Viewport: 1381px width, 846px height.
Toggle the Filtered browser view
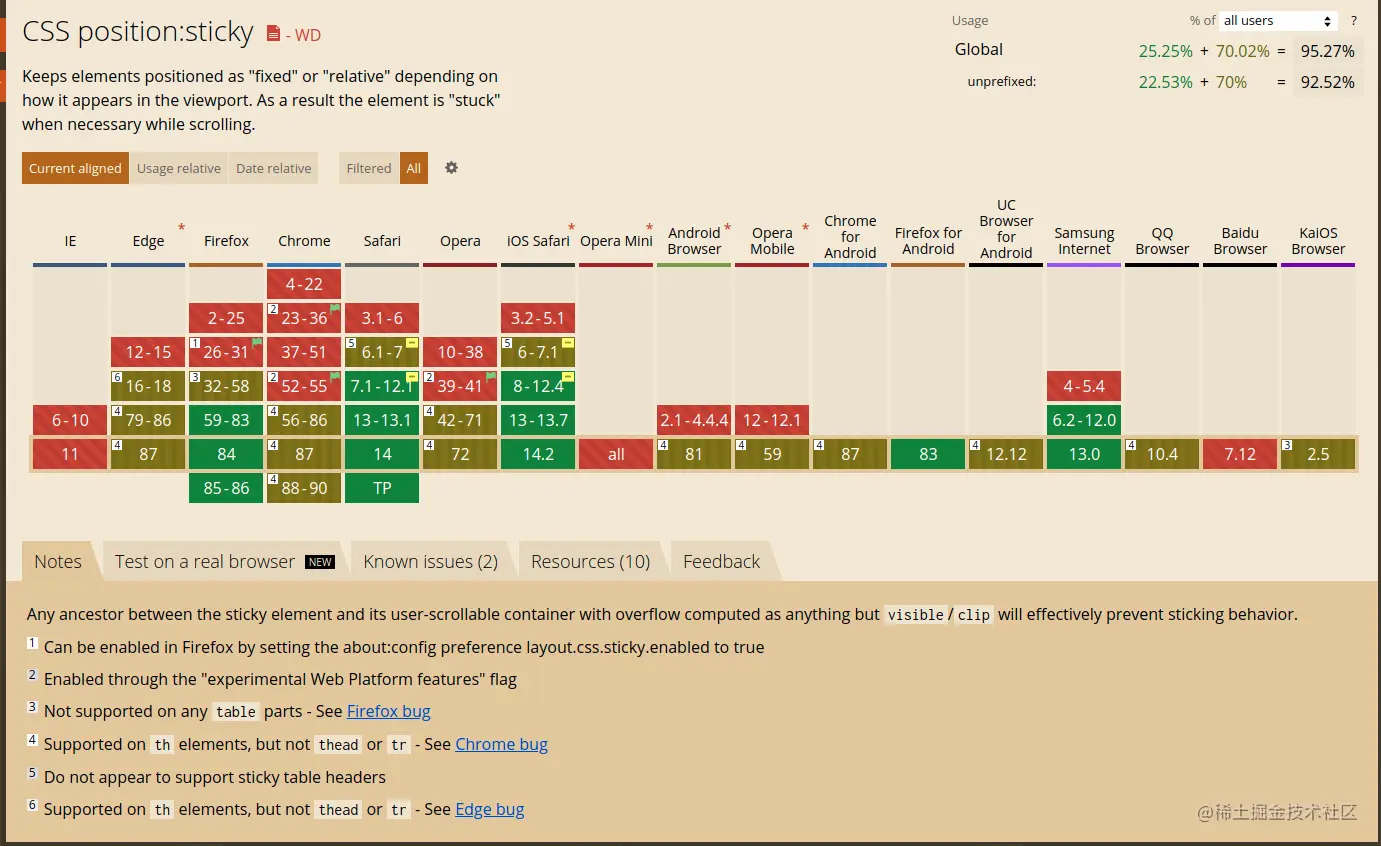pos(369,168)
